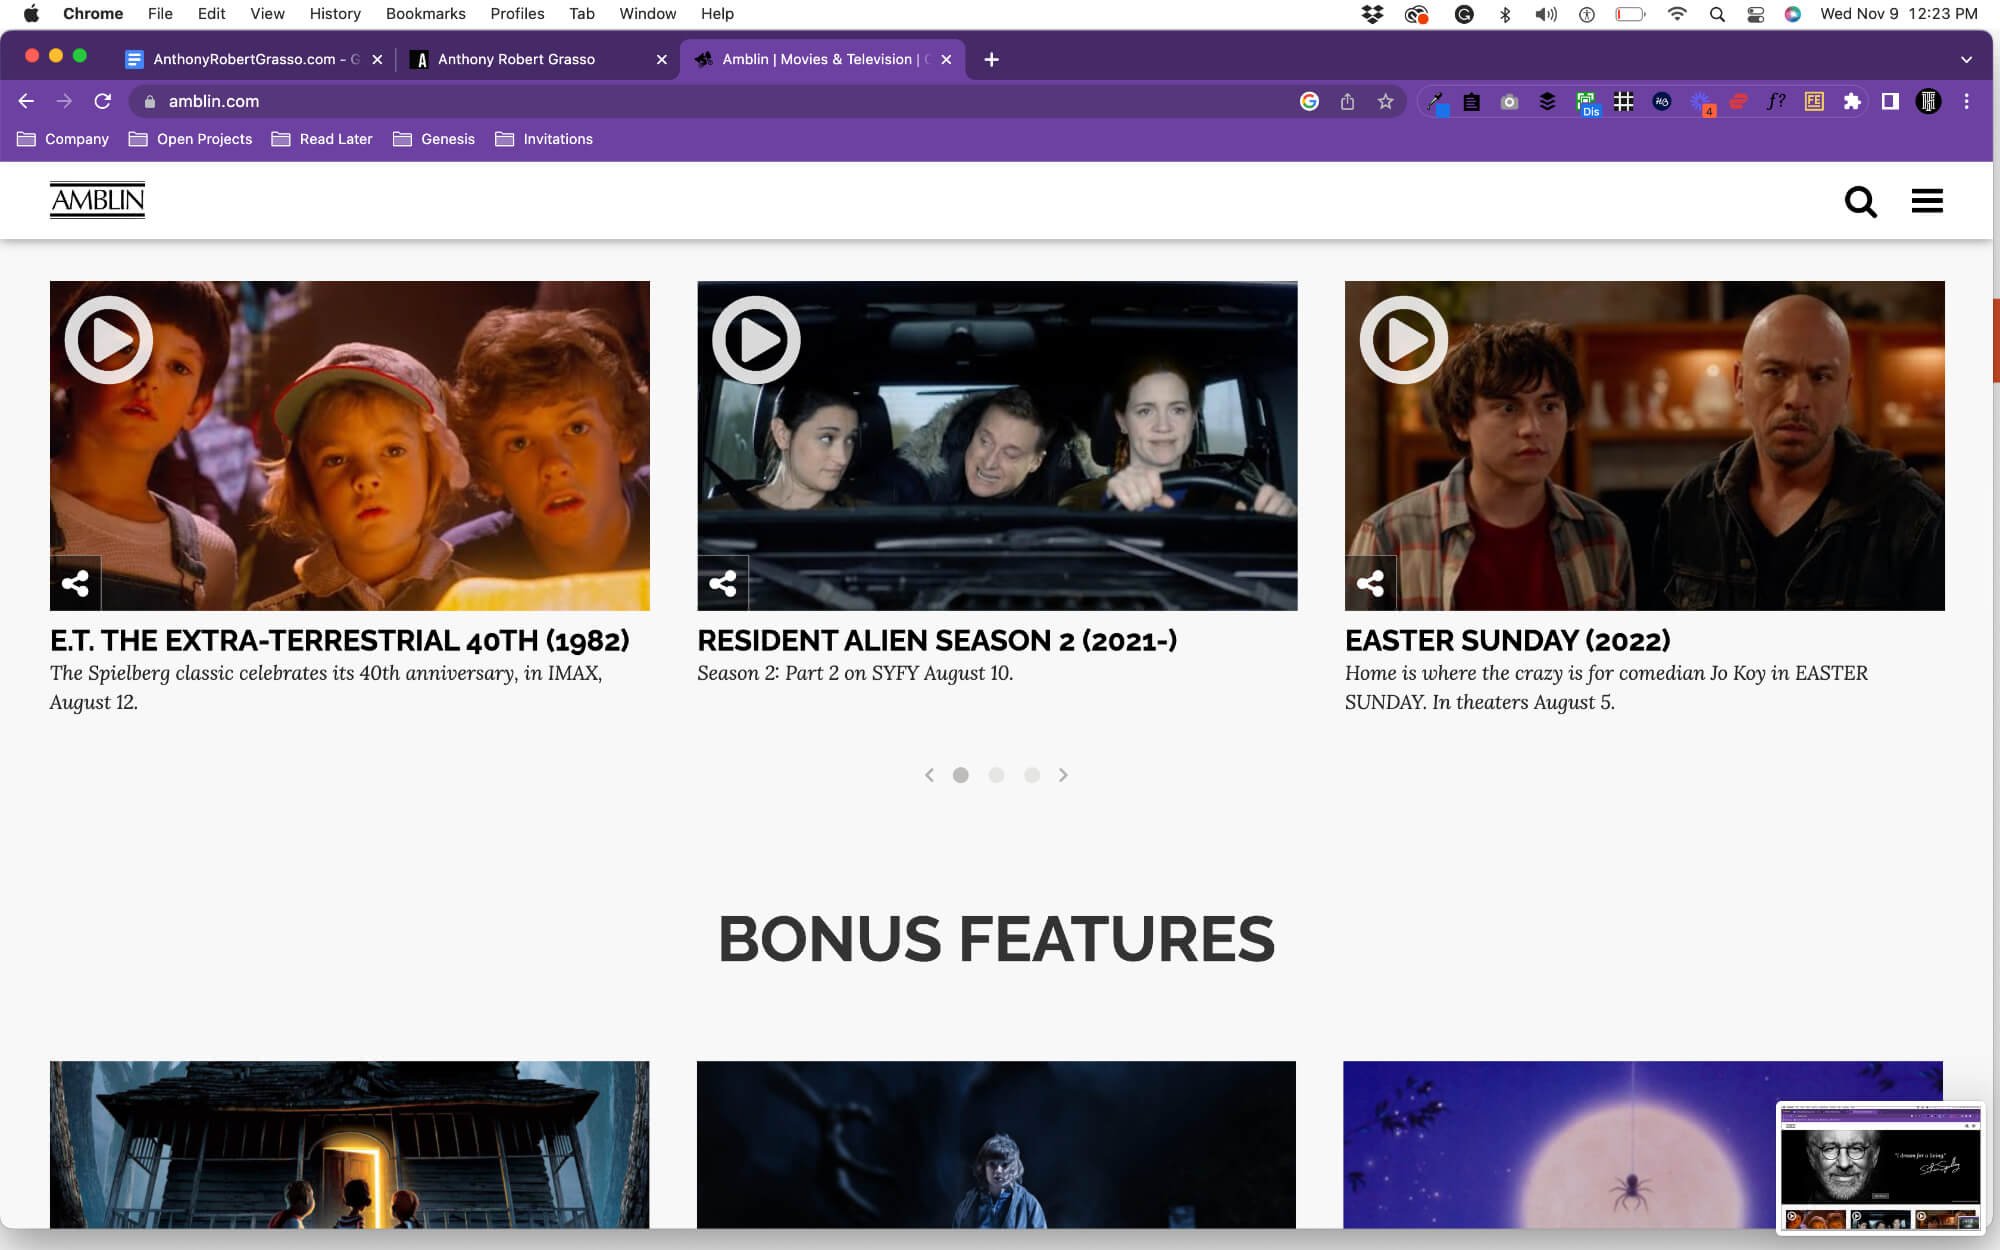
Task: Share the E.T. The Extra-Terrestrial card
Action: pyautogui.click(x=75, y=583)
